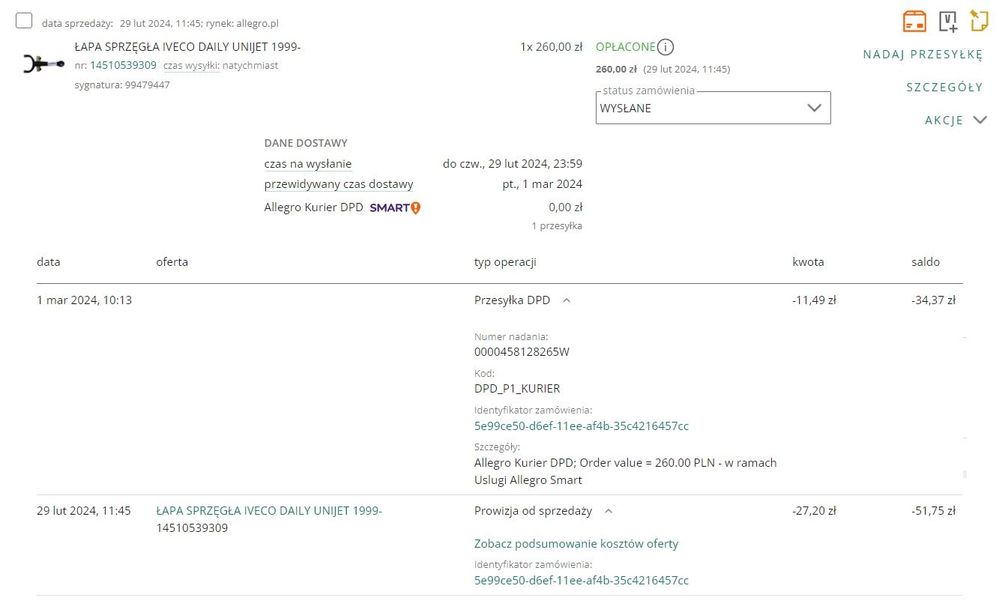Tick the order selection checkbox

(x=24, y=21)
